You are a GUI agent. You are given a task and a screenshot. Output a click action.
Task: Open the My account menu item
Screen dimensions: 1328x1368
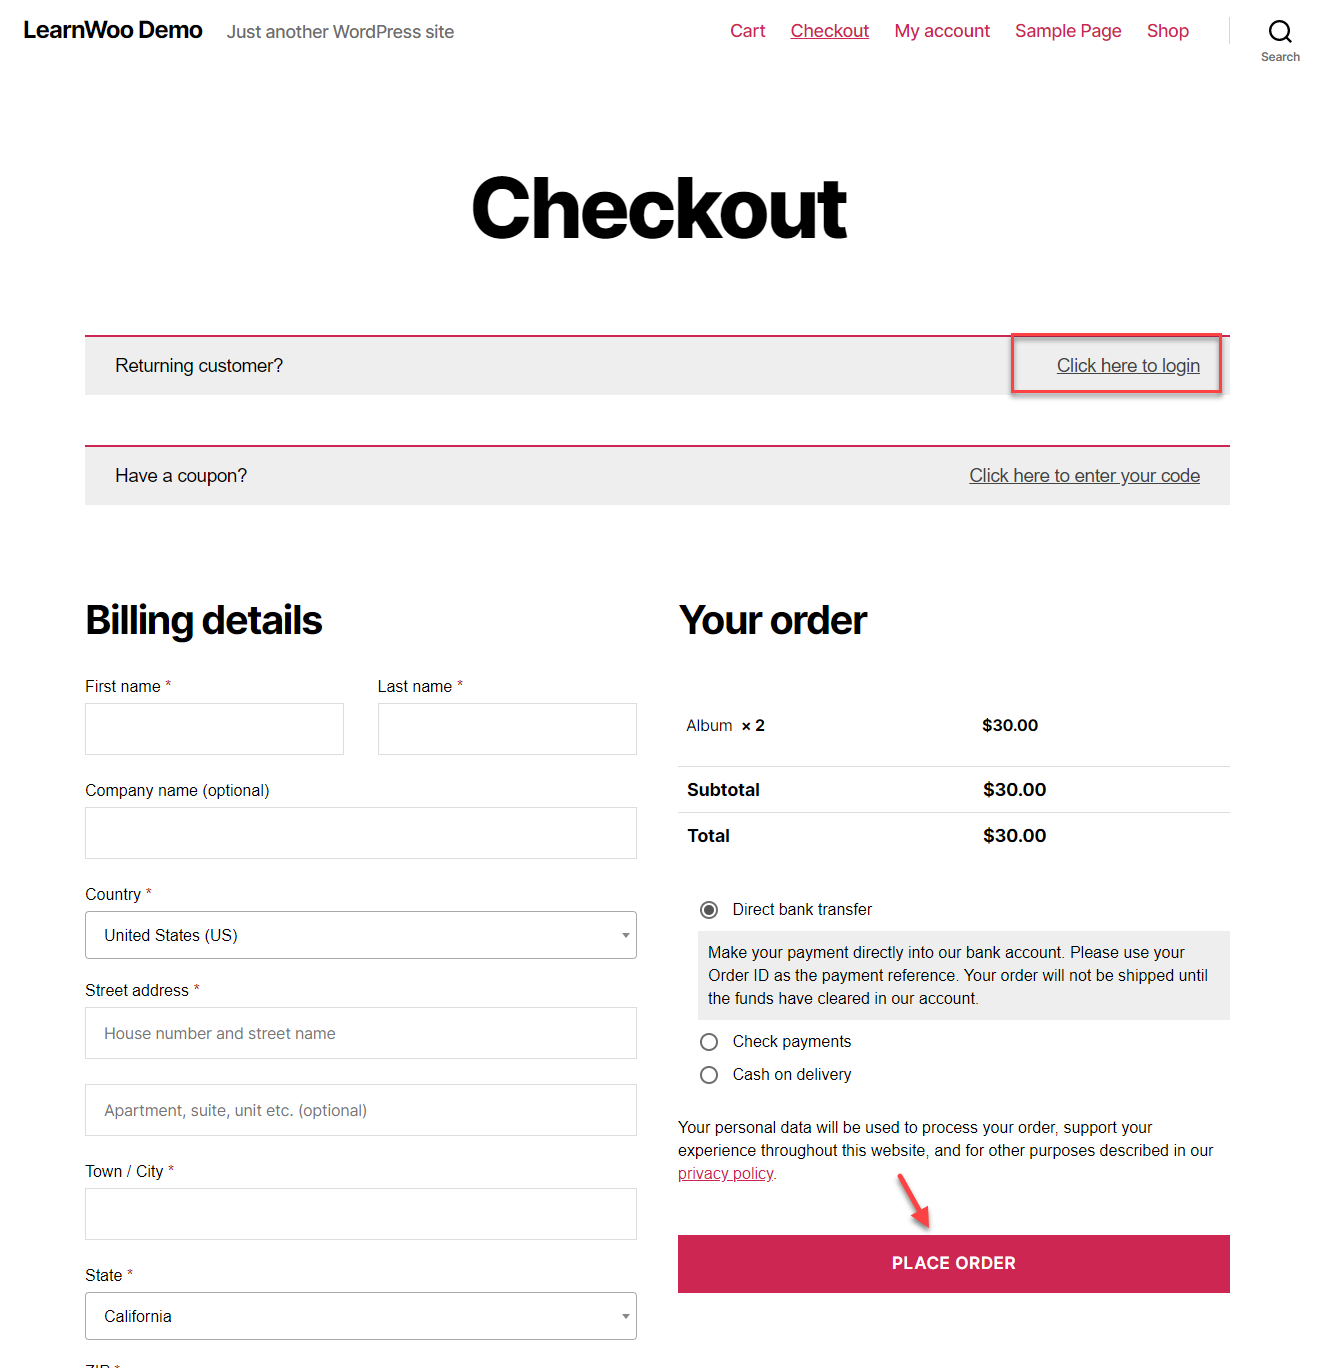(x=941, y=31)
